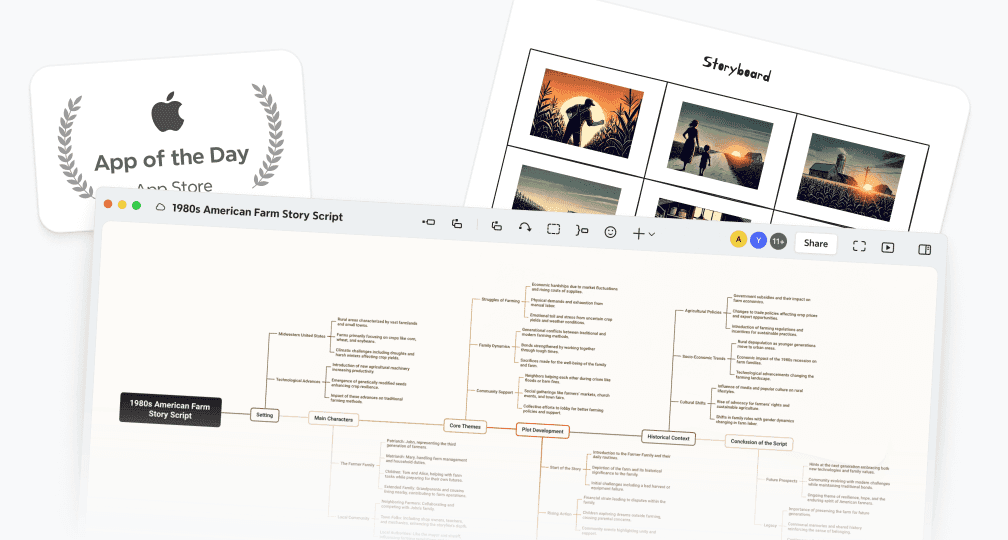Click the Socio-Economic Trends subtopic

(703, 357)
